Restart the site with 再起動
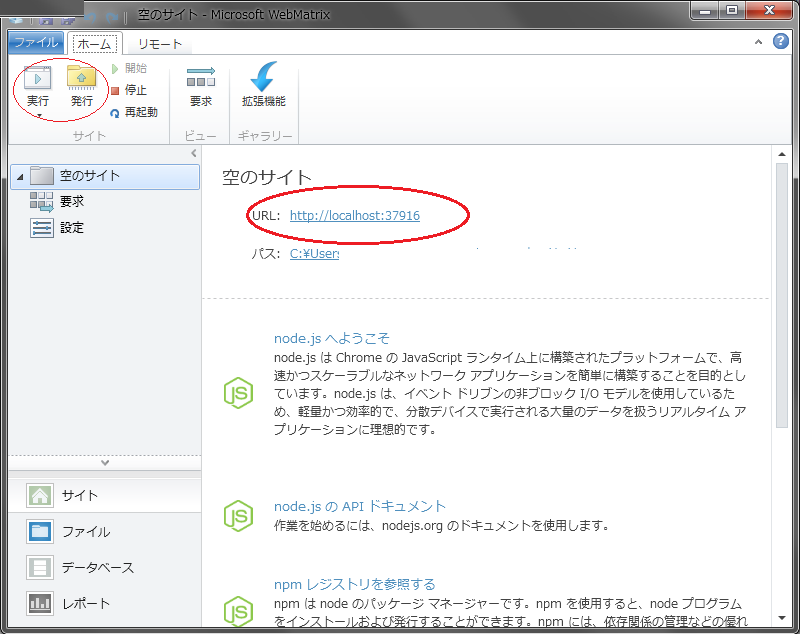The image size is (803, 637). pyautogui.click(x=134, y=113)
